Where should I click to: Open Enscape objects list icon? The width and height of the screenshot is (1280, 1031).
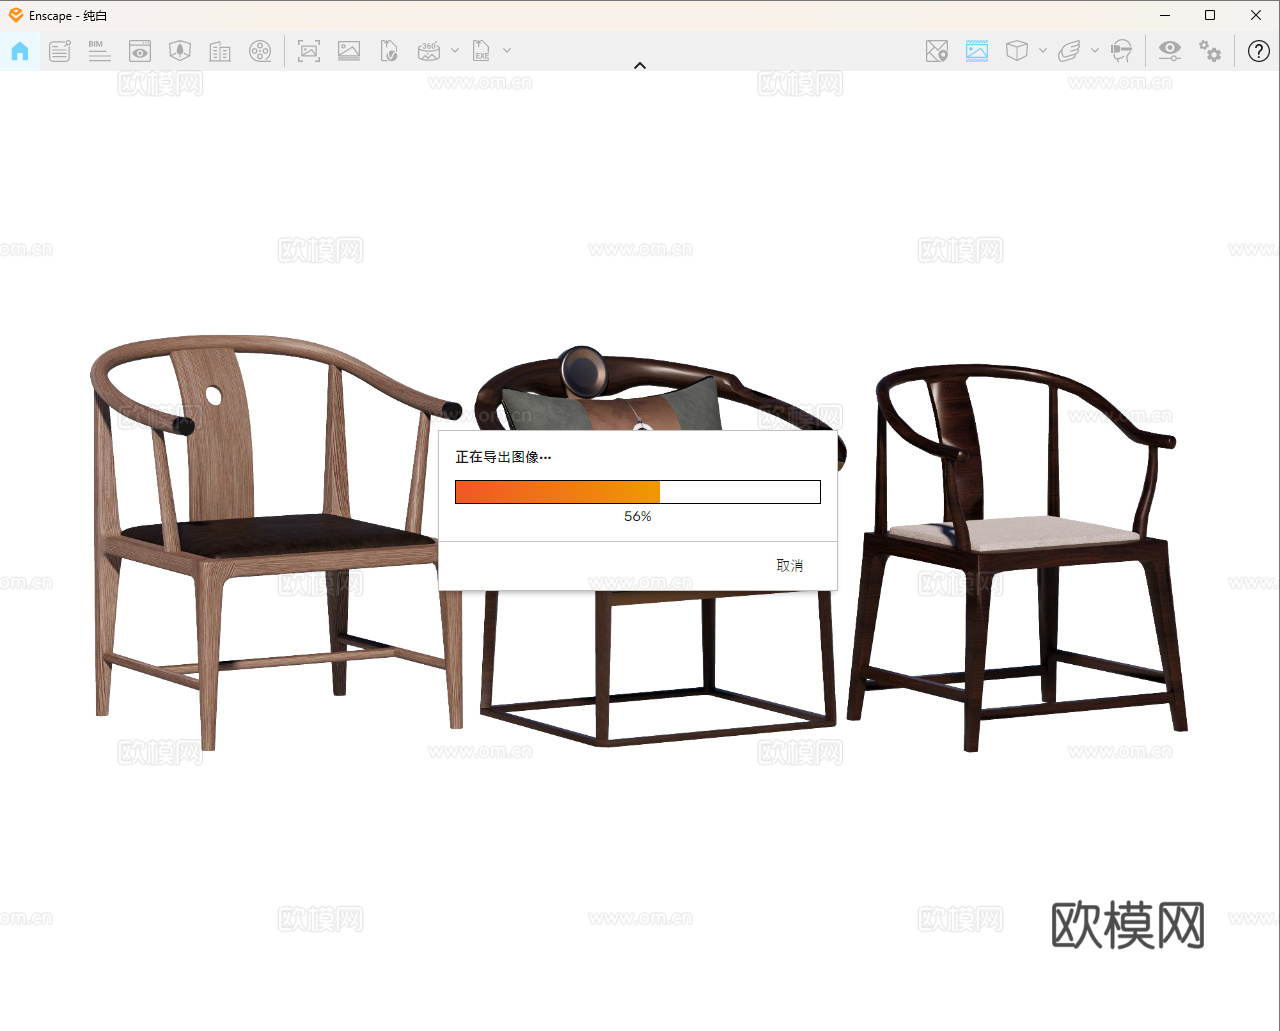[60, 51]
